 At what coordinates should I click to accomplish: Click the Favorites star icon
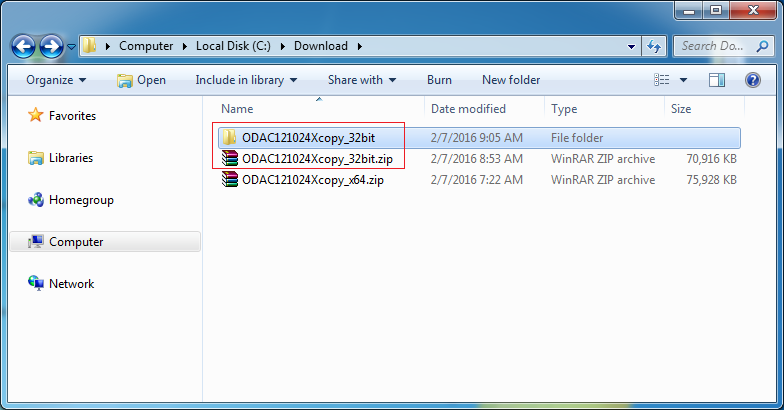tap(36, 115)
